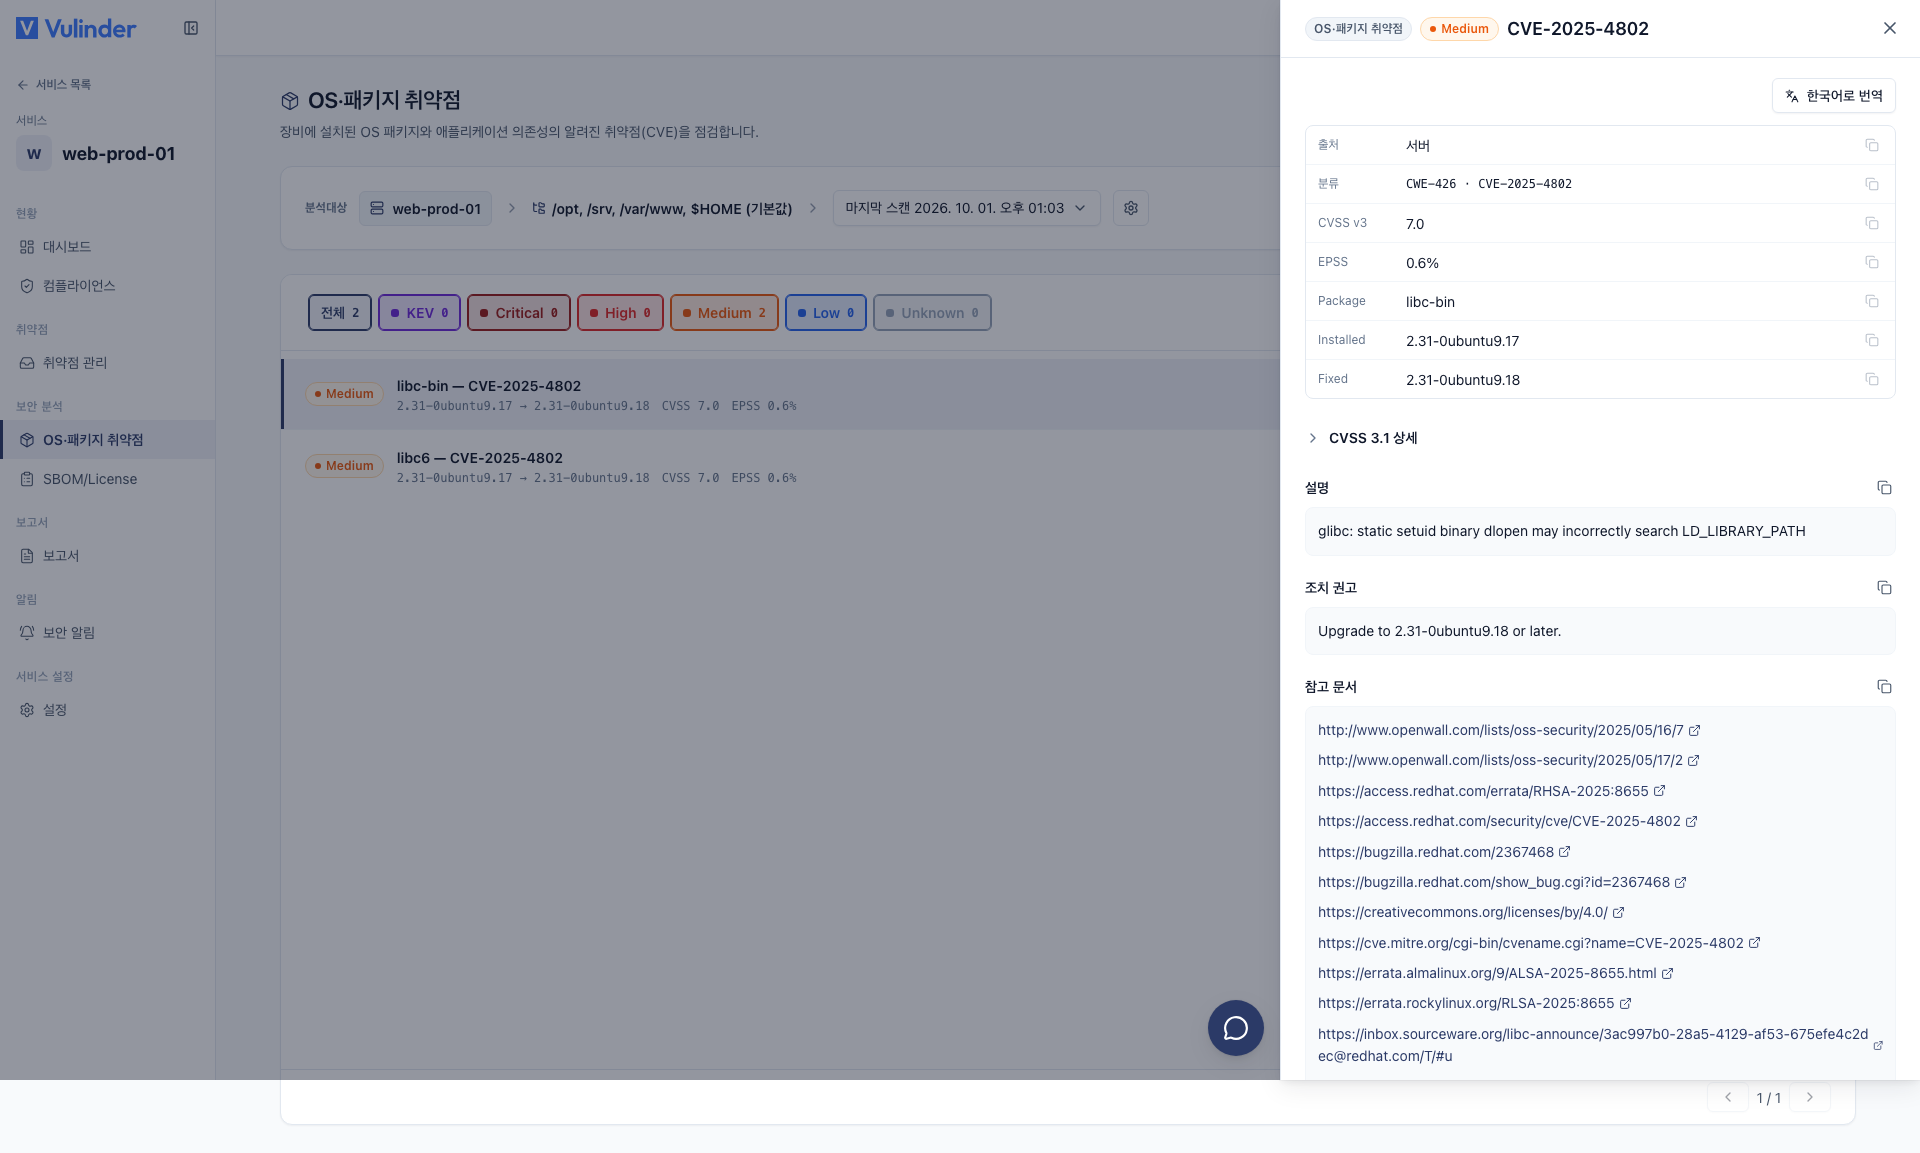Screen dimensions: 1920x1153
Task: Filter by Low severity
Action: [x=826, y=313]
